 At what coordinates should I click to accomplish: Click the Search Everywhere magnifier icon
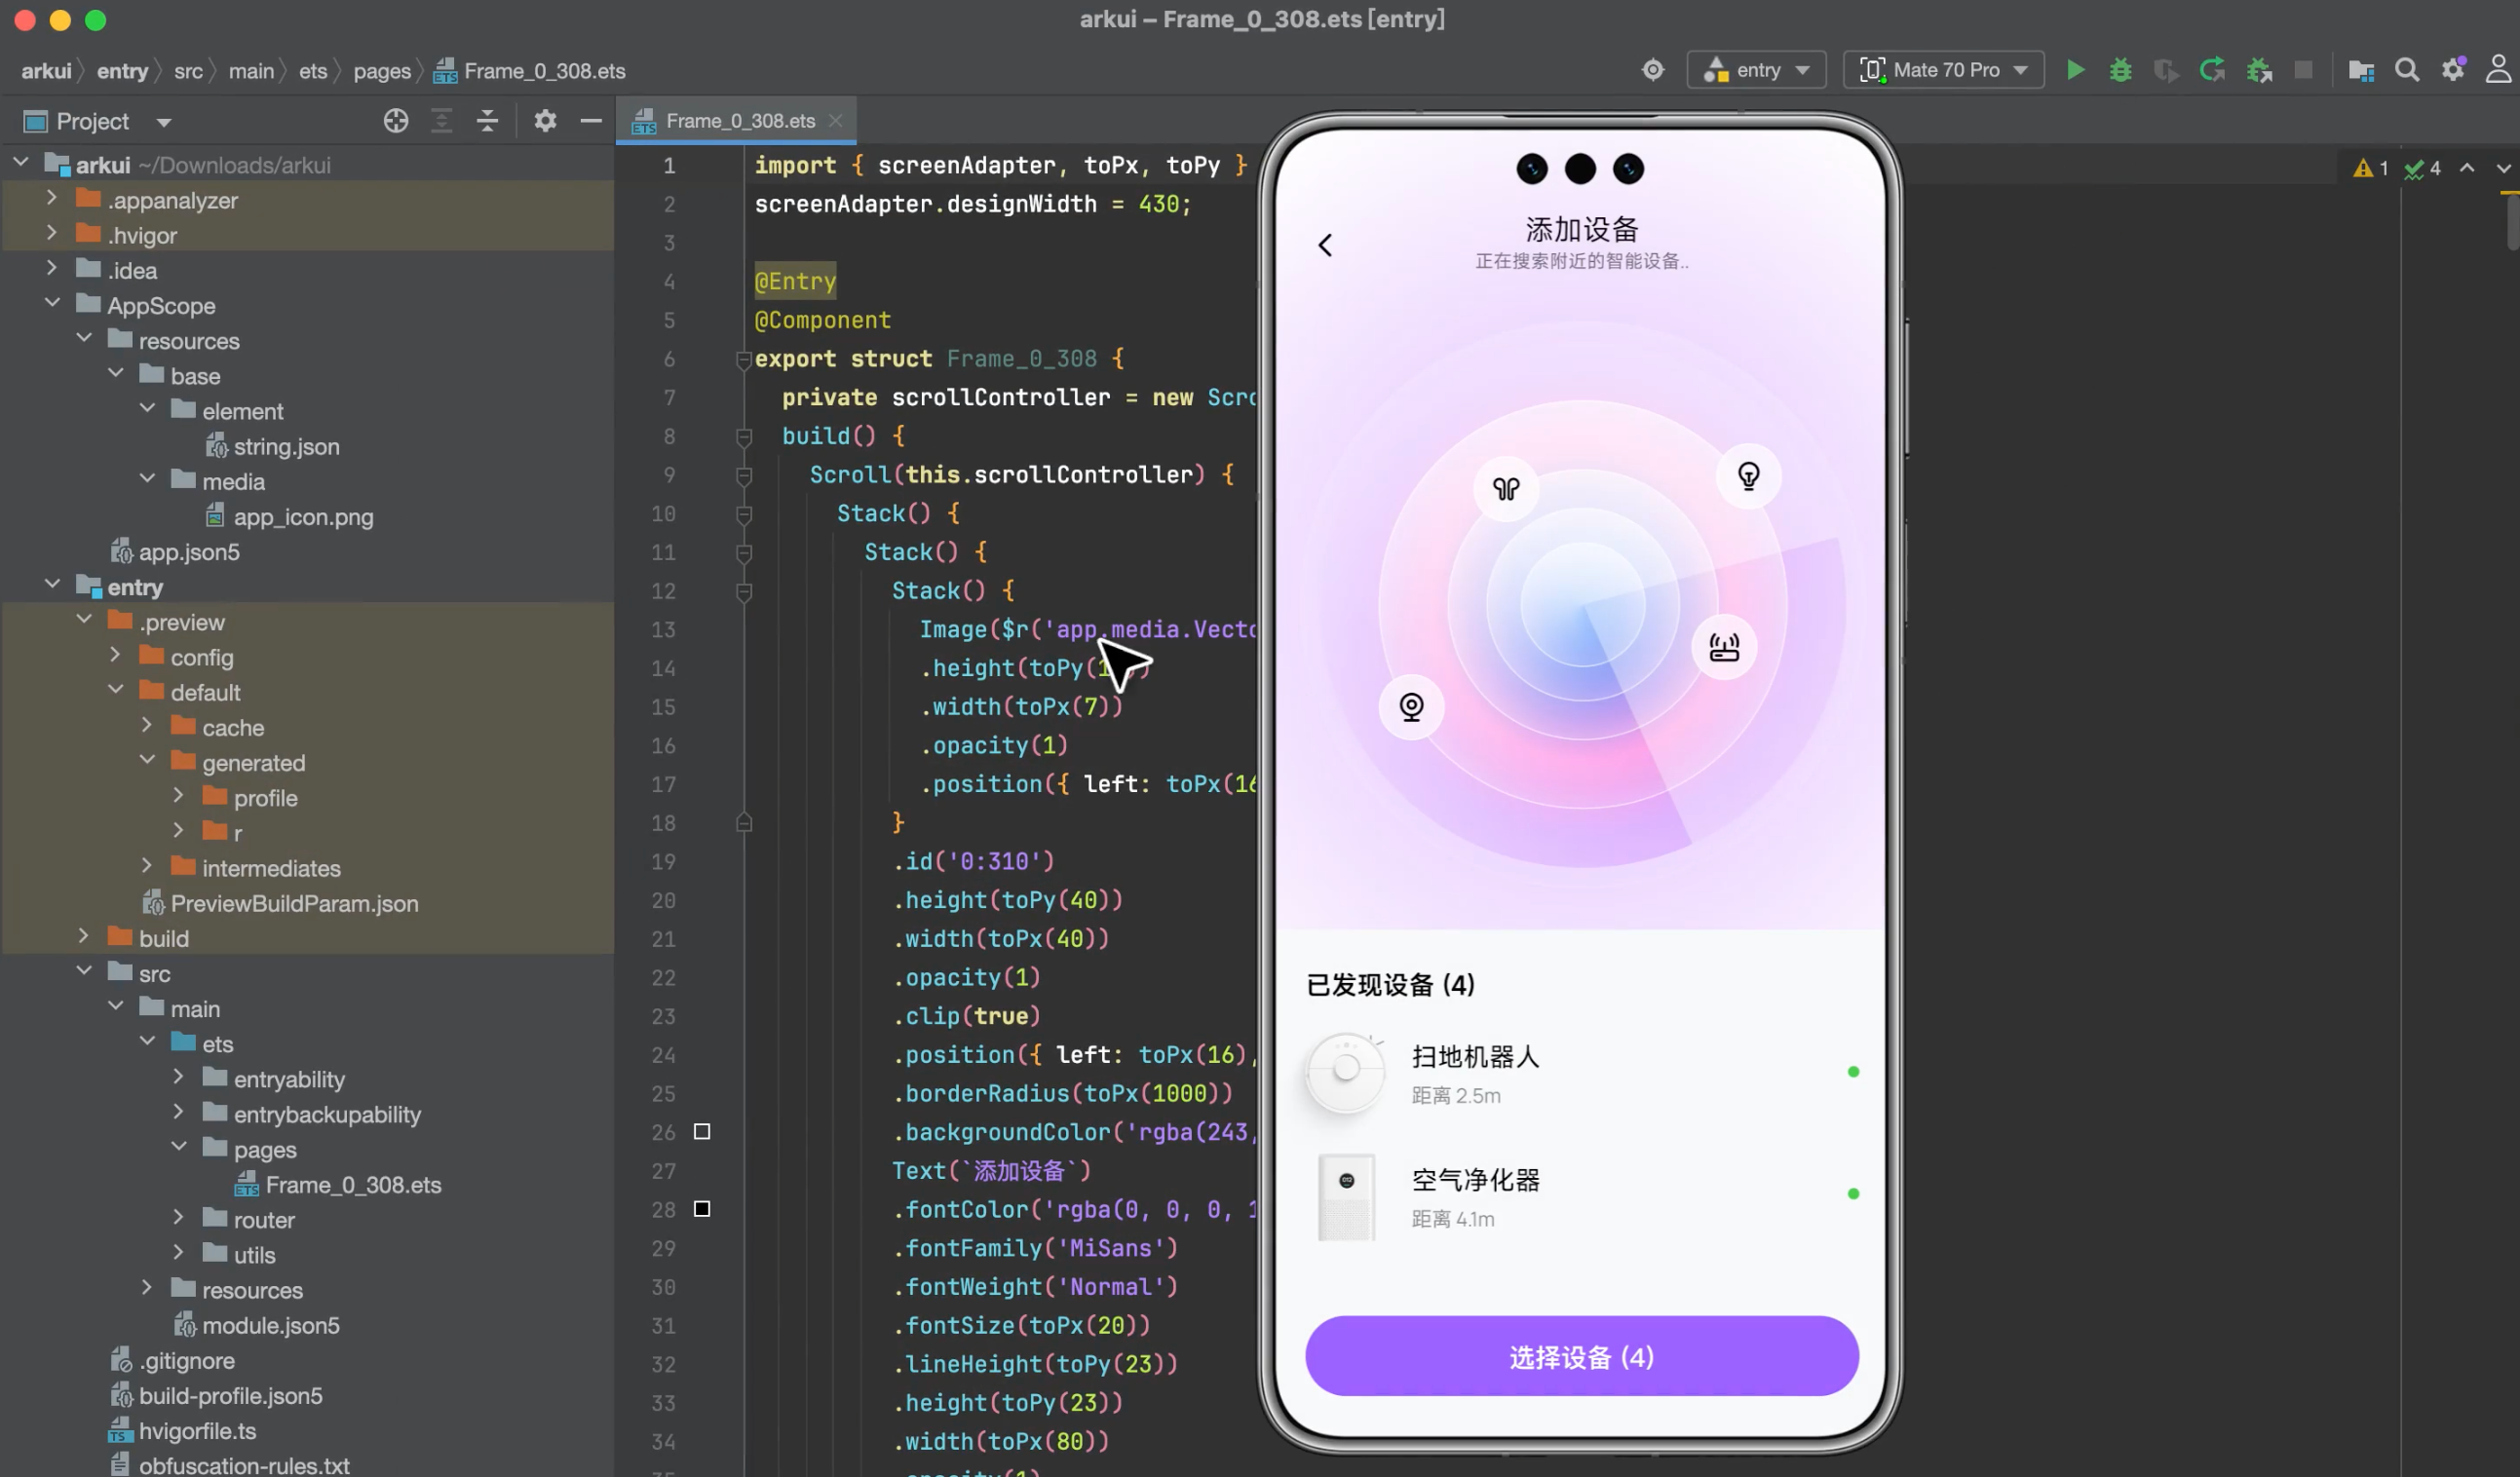2407,70
